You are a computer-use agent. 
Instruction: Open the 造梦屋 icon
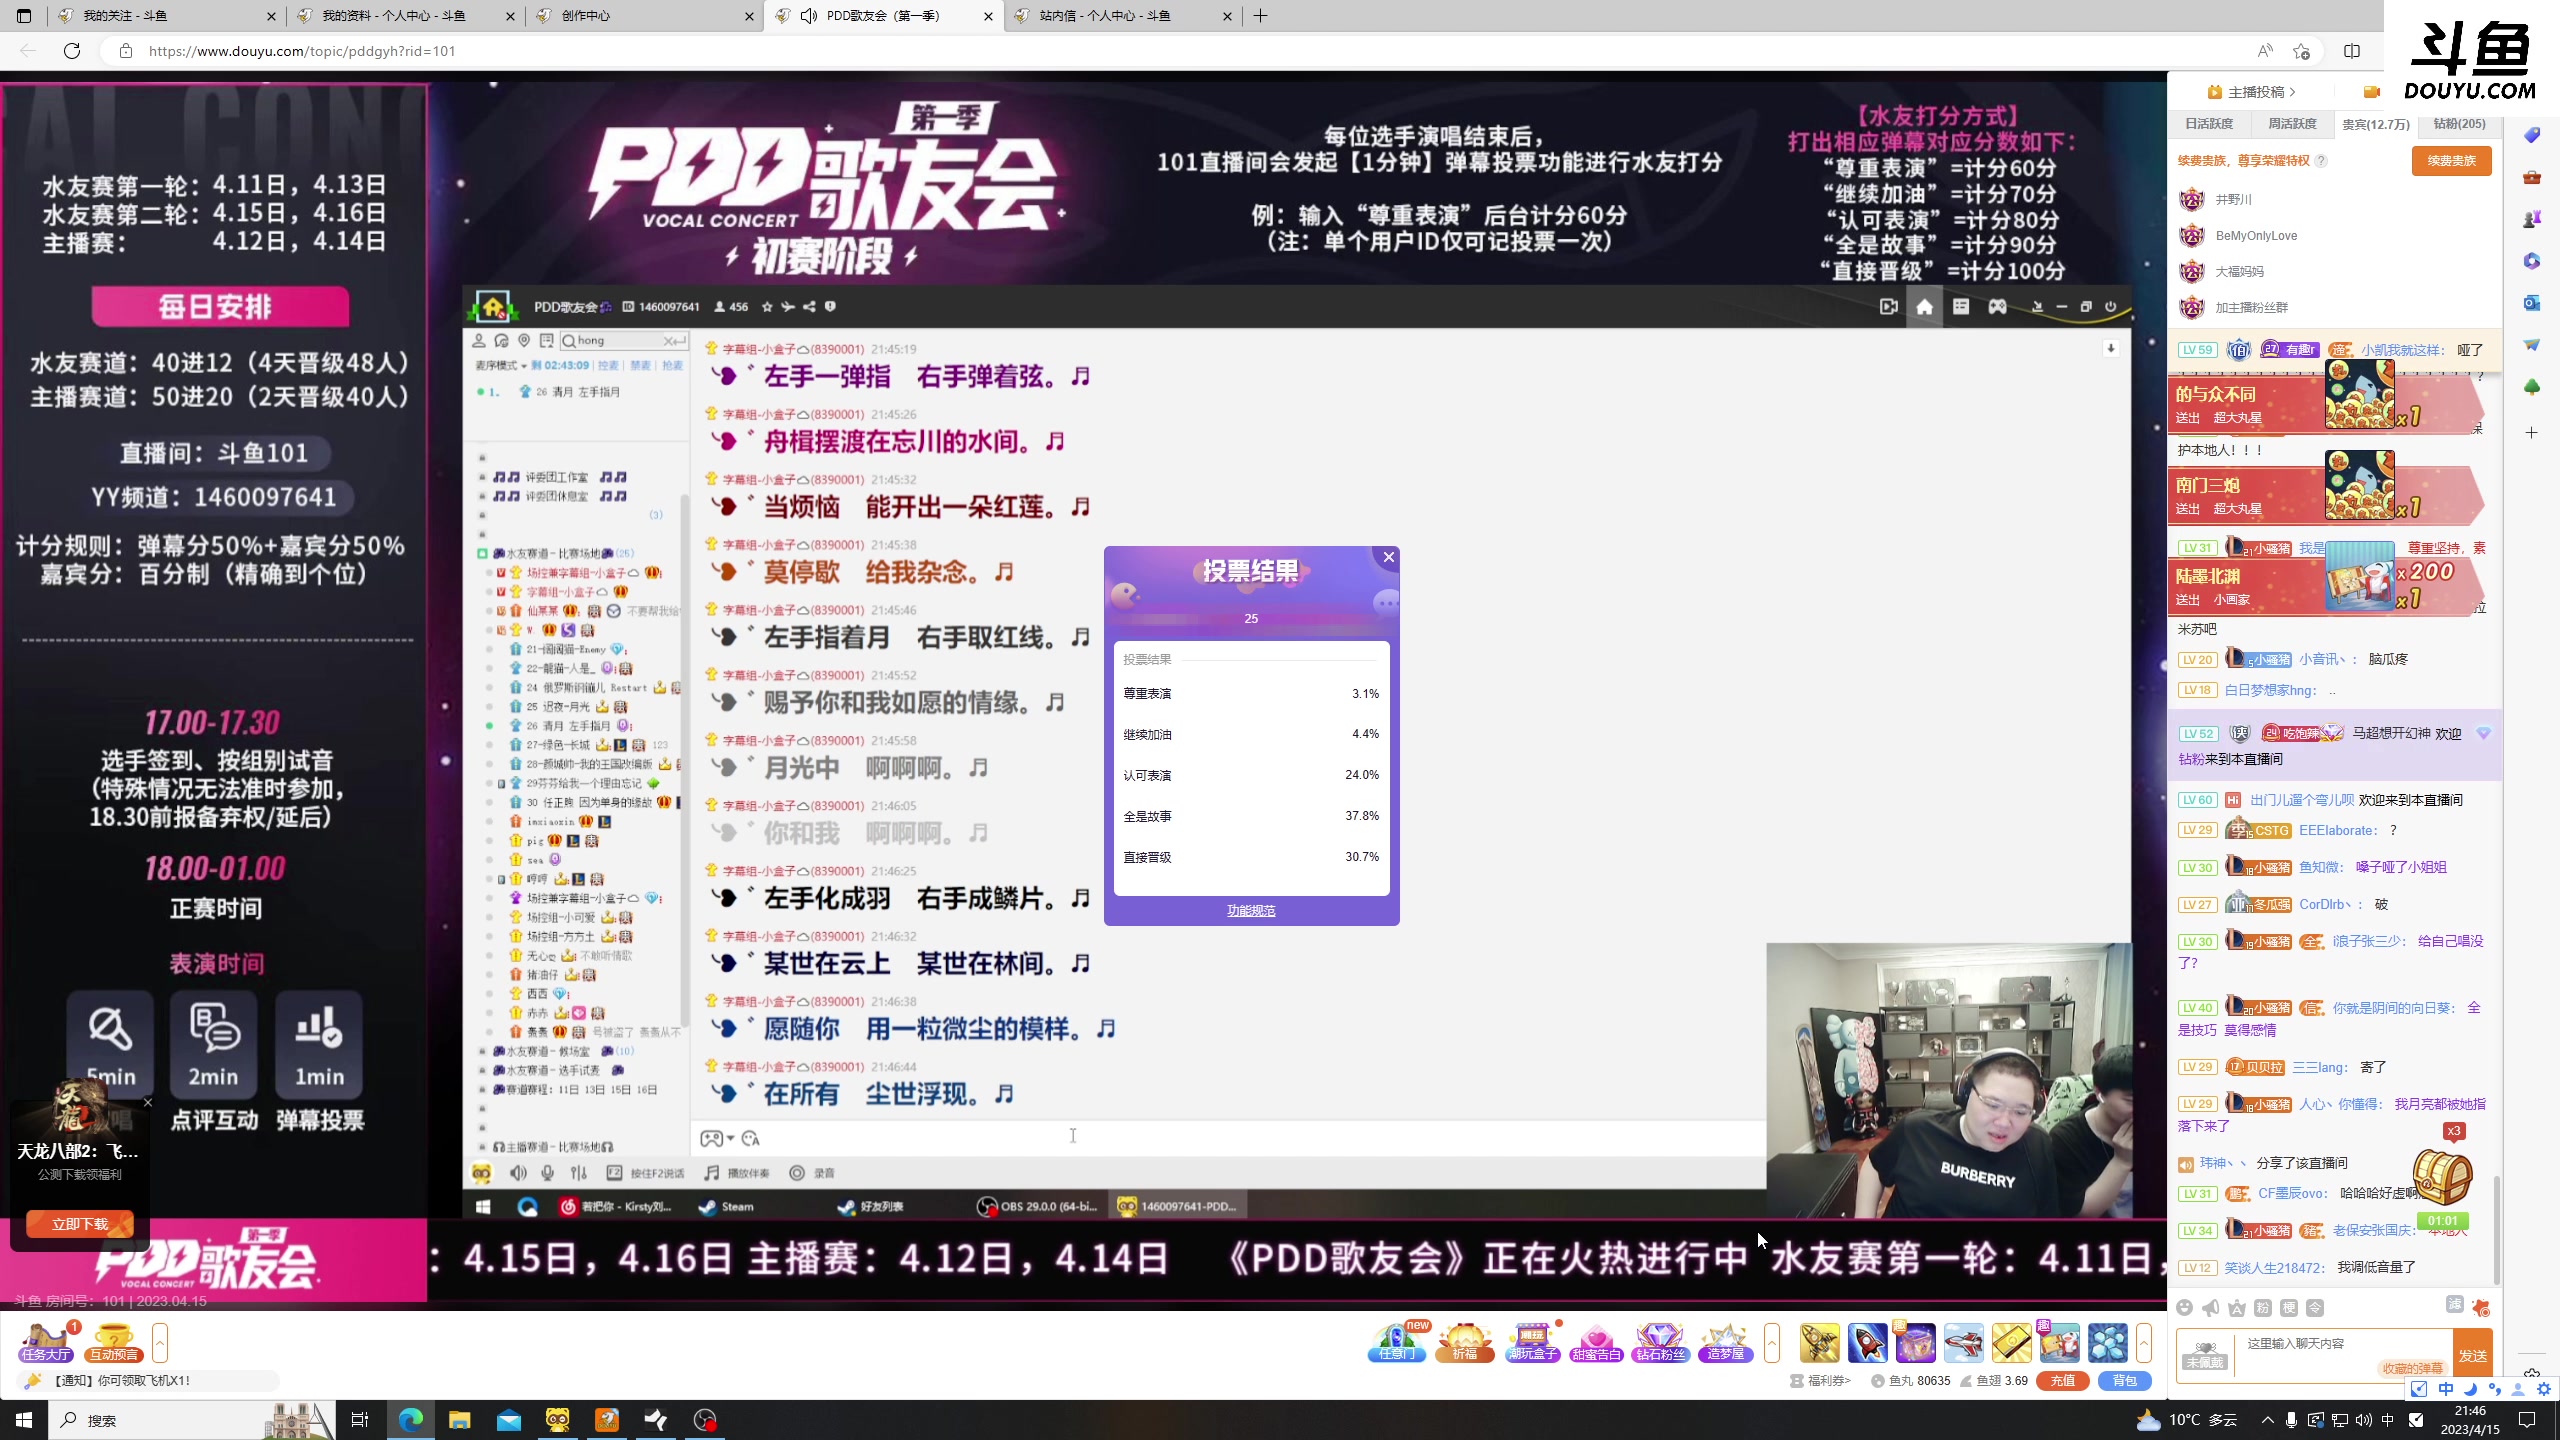pyautogui.click(x=1725, y=1342)
